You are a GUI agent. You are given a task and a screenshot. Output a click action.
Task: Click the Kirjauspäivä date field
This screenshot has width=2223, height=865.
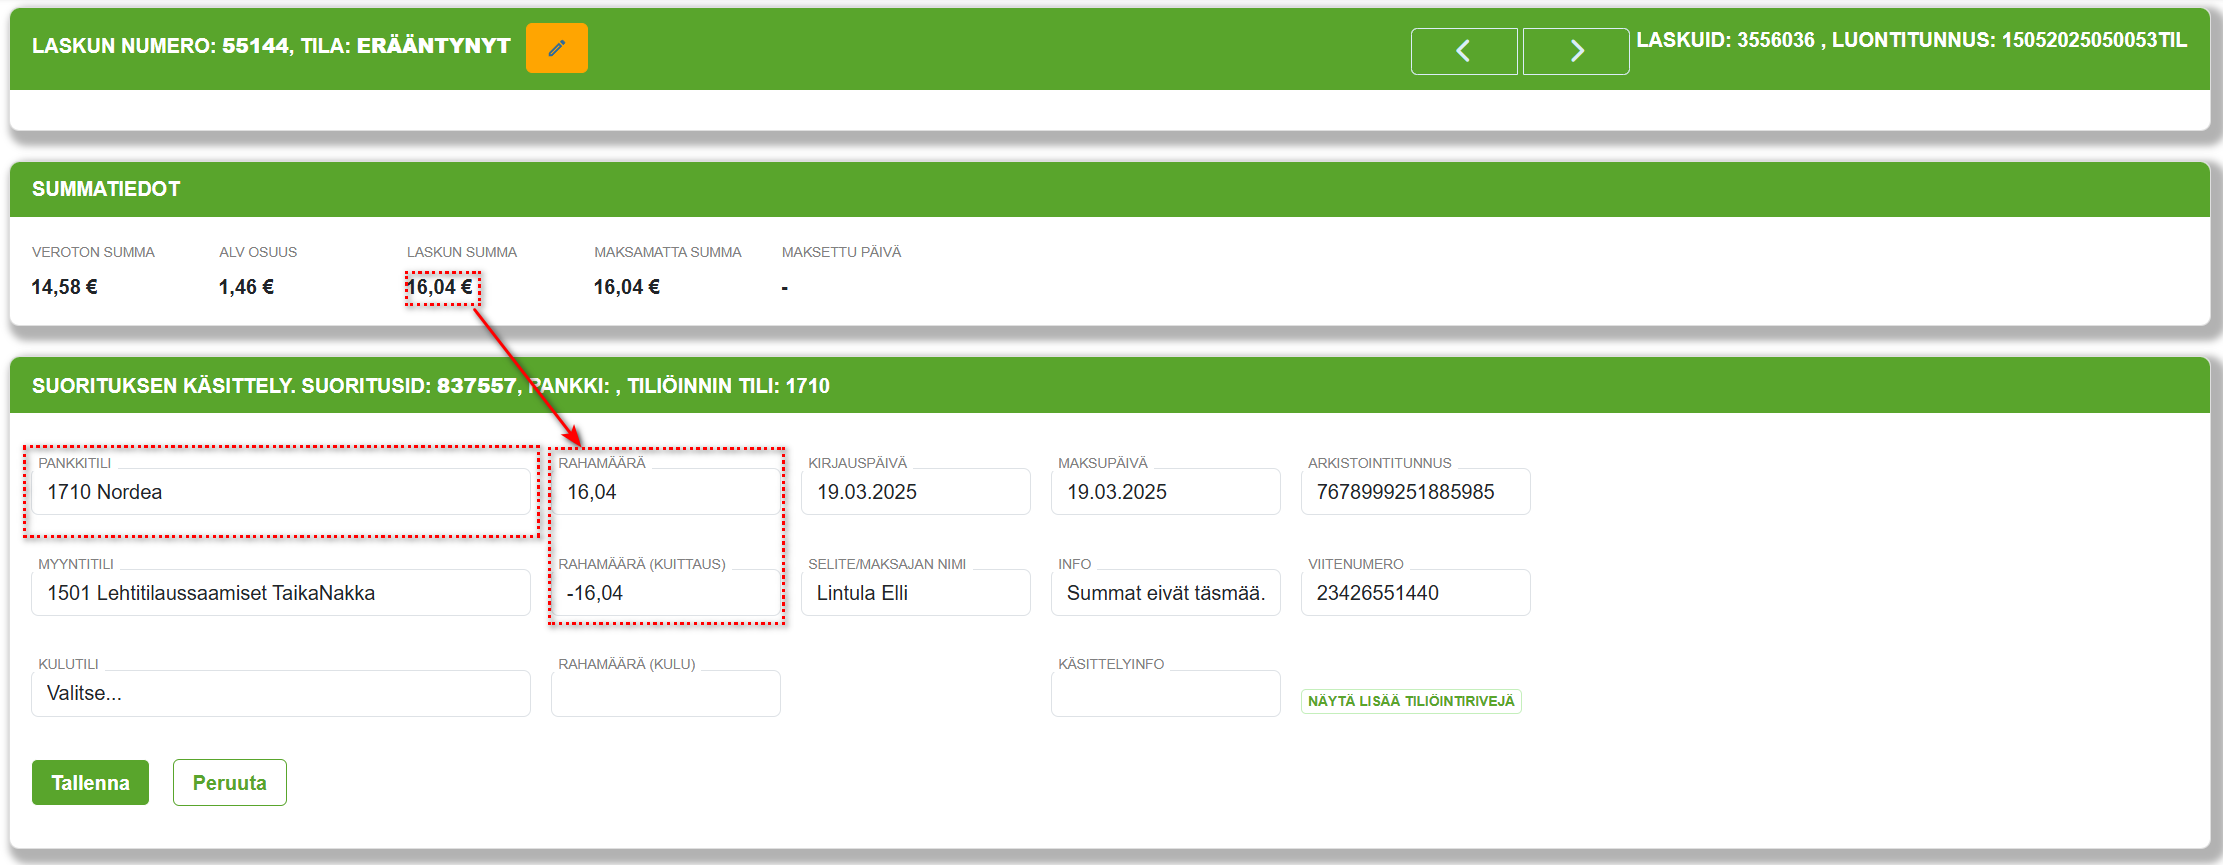point(916,492)
